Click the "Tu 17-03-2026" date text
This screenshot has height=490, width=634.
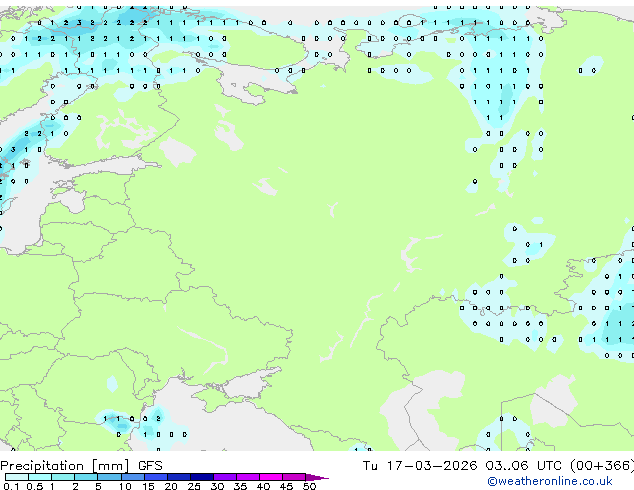pyautogui.click(x=420, y=466)
